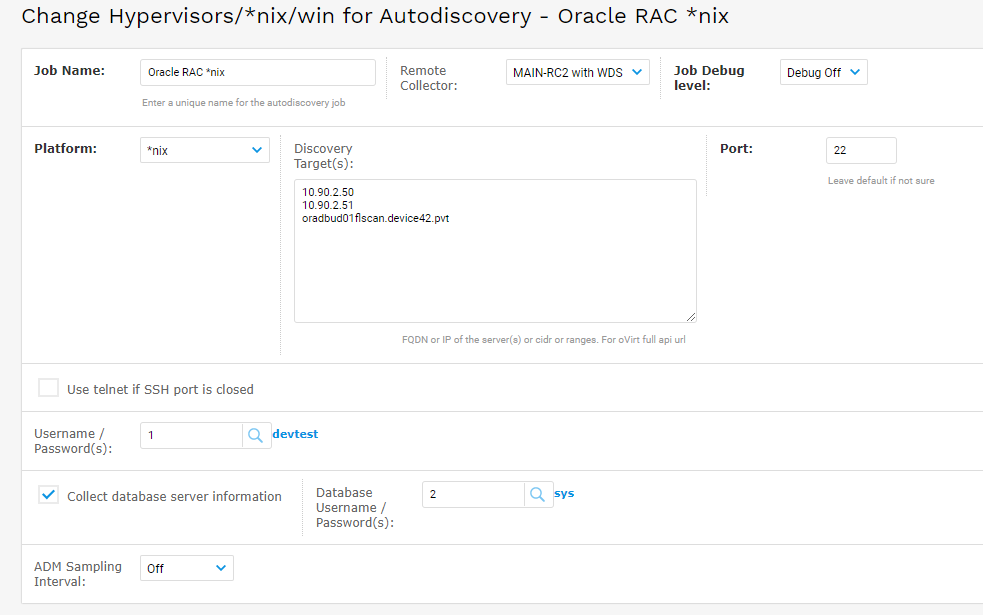Open the Remote Collector dropdown
983x615 pixels.
pyautogui.click(x=577, y=72)
